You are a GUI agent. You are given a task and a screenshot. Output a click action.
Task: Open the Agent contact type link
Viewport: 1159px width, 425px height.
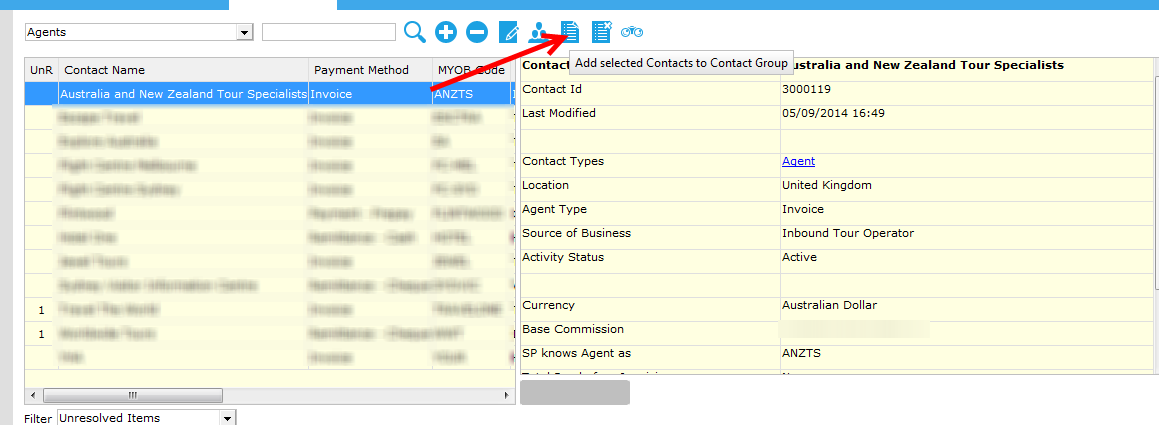pyautogui.click(x=798, y=161)
